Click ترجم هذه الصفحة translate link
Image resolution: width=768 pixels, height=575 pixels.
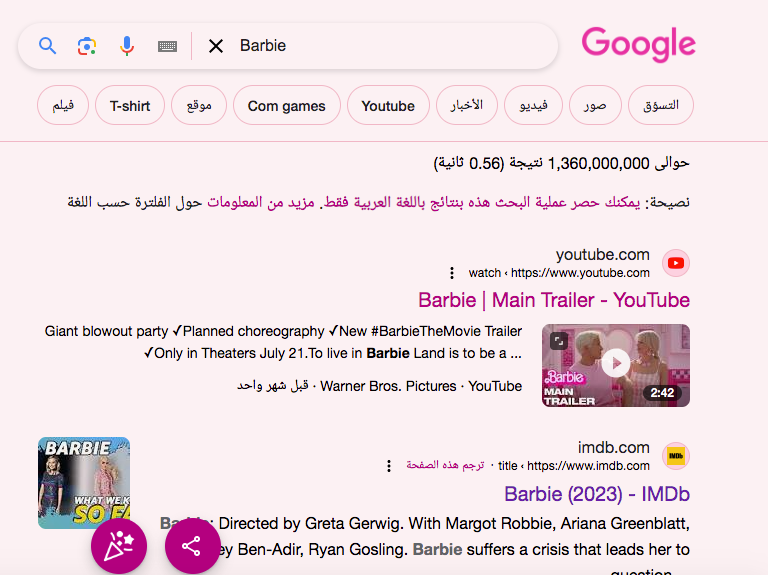[445, 465]
